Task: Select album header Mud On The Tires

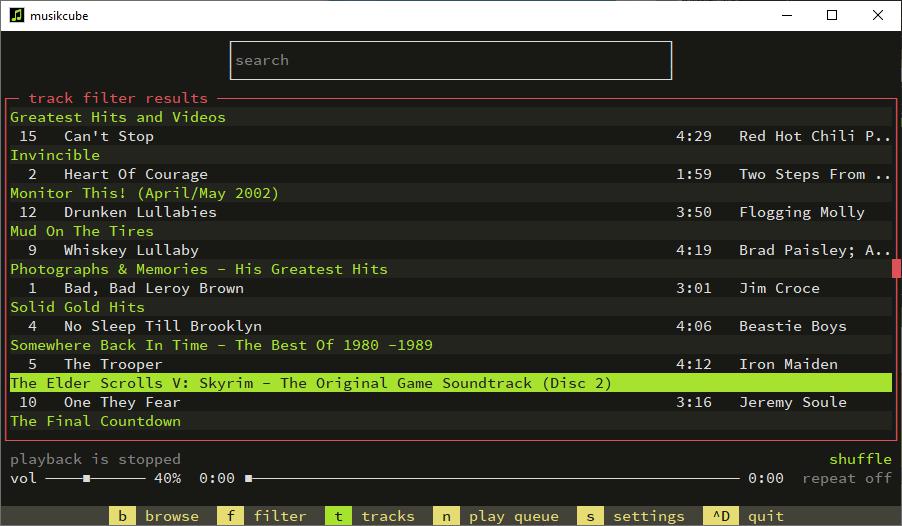Action: click(450, 231)
